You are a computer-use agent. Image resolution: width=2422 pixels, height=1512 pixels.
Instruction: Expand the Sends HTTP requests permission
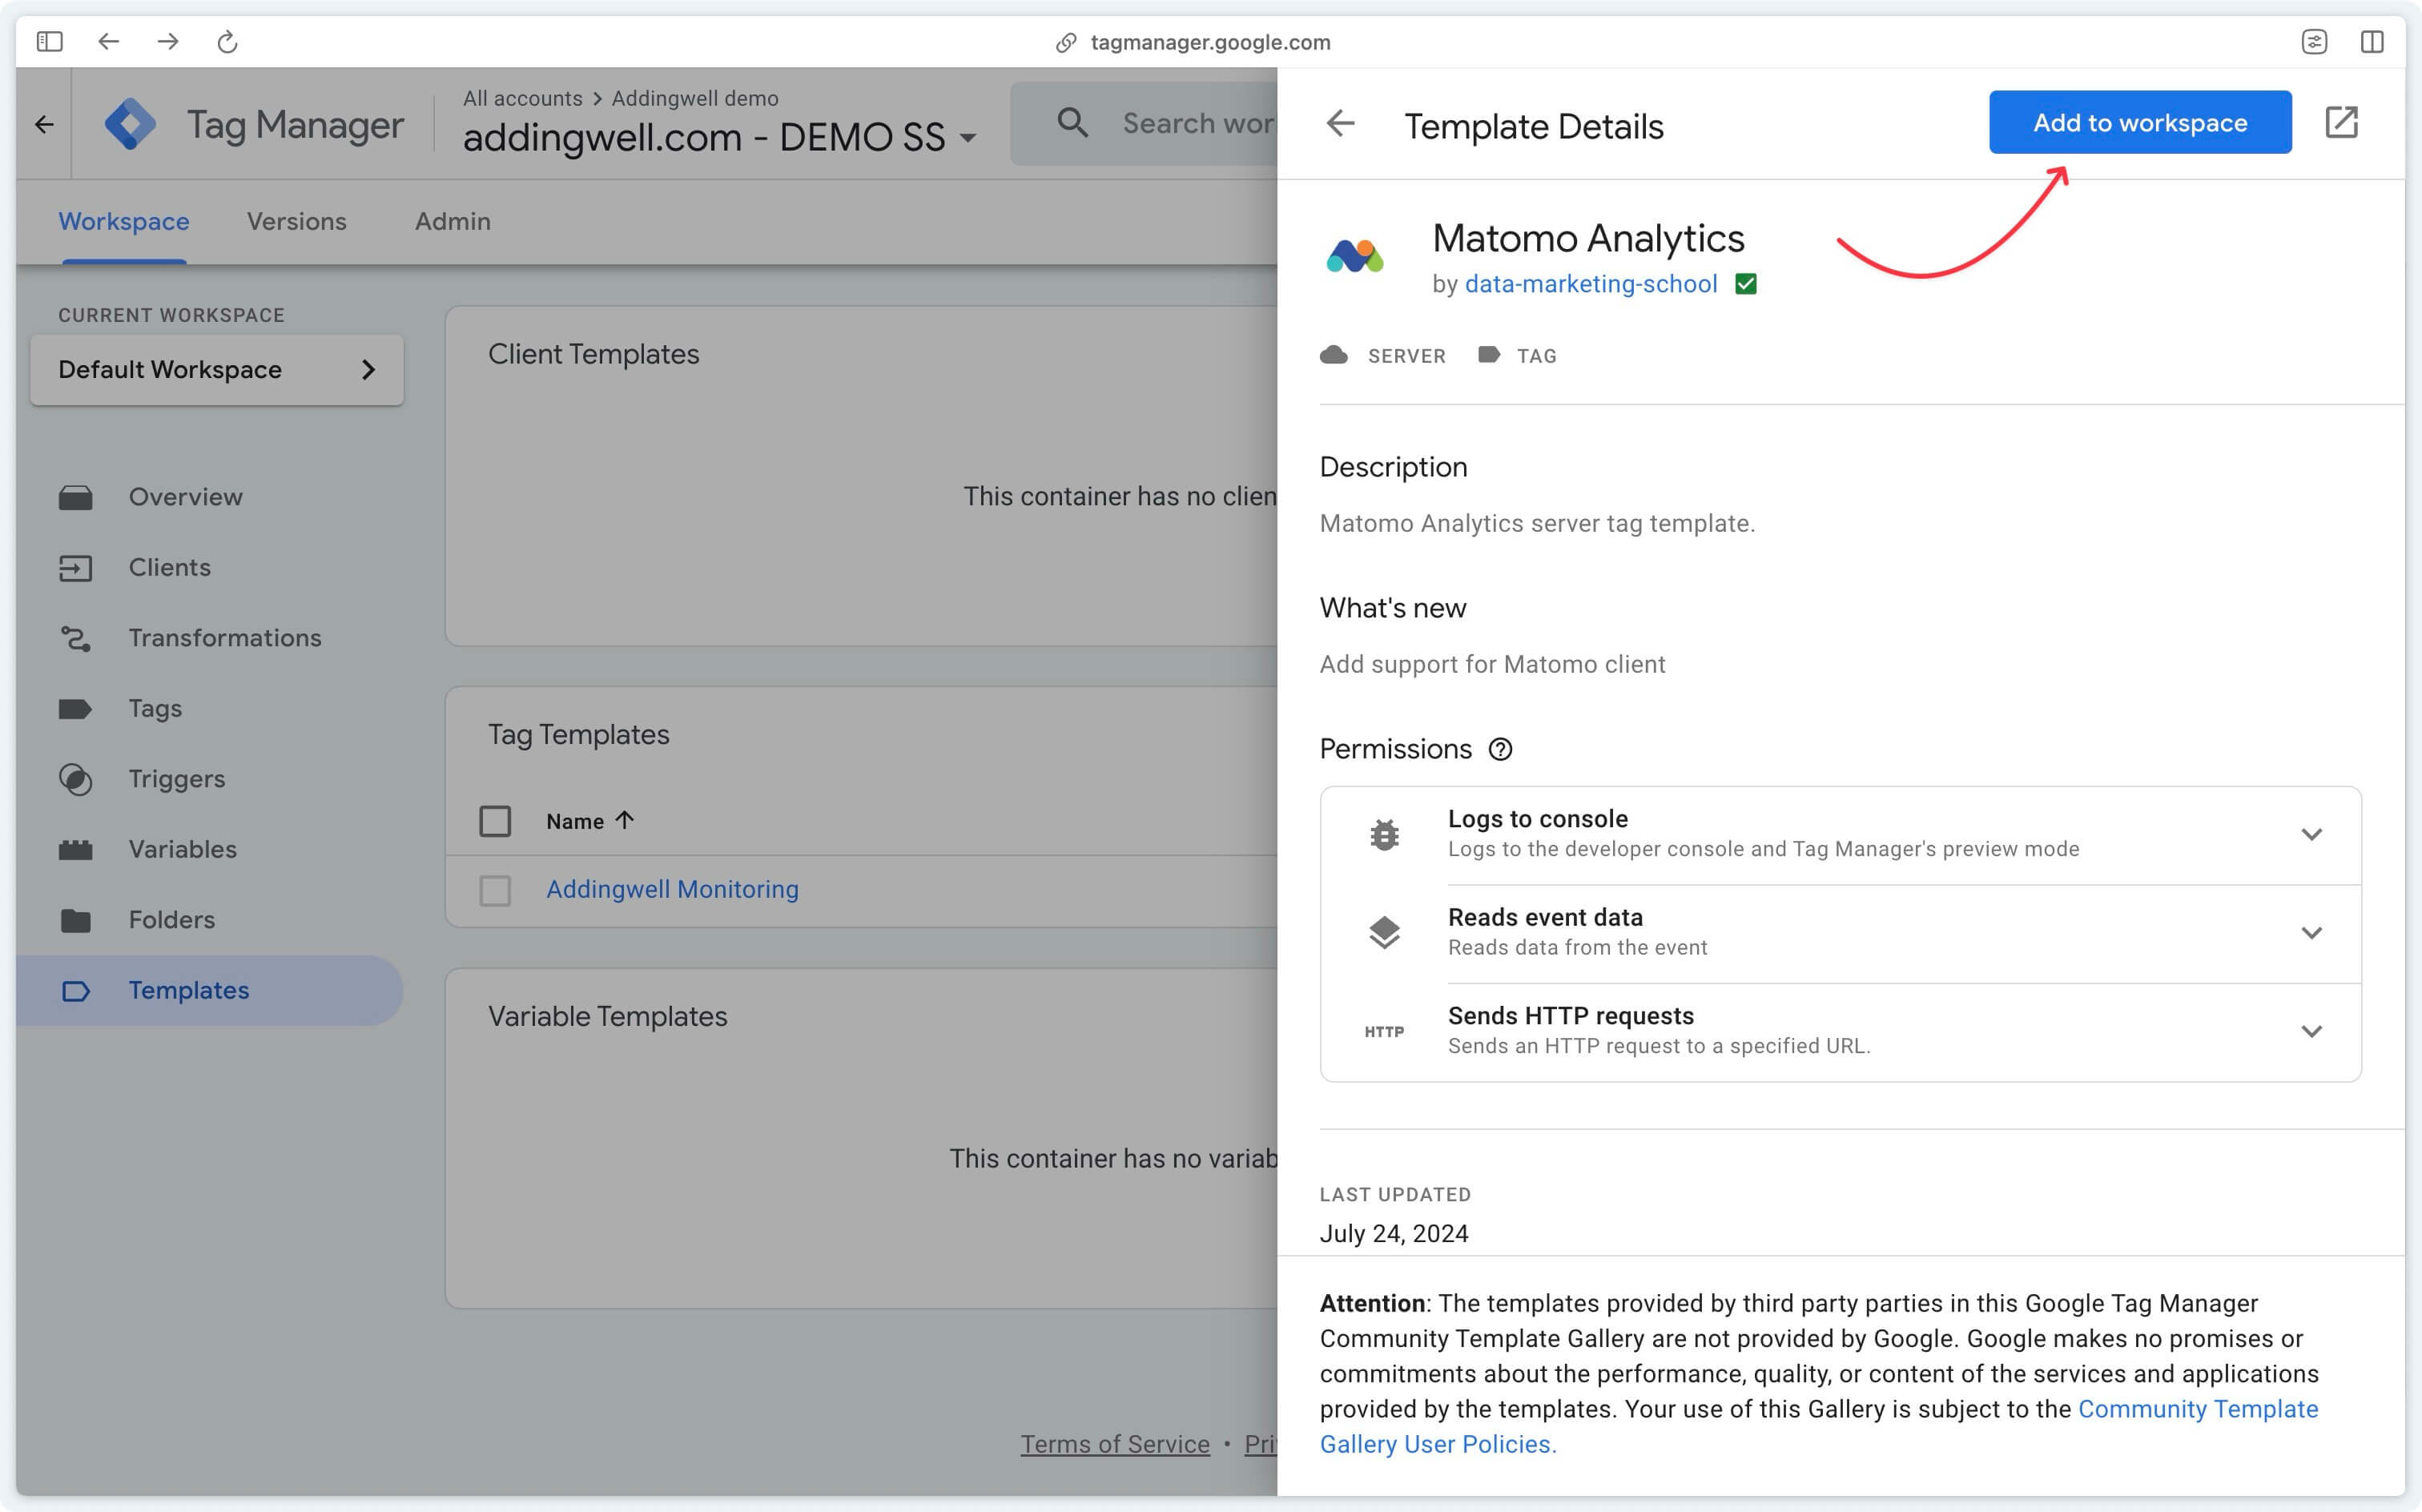tap(2314, 1029)
